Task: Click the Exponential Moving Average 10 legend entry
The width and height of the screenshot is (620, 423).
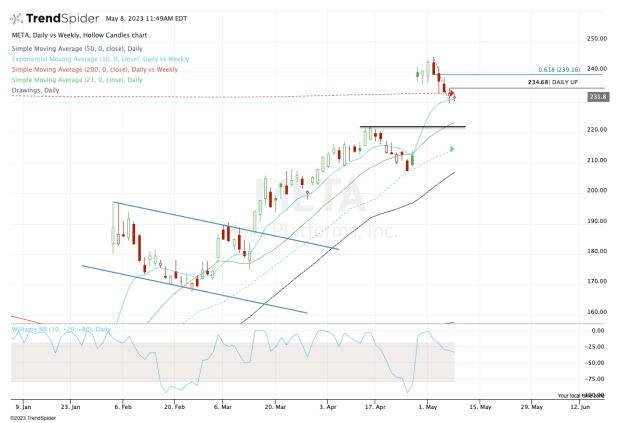Action: (100, 59)
